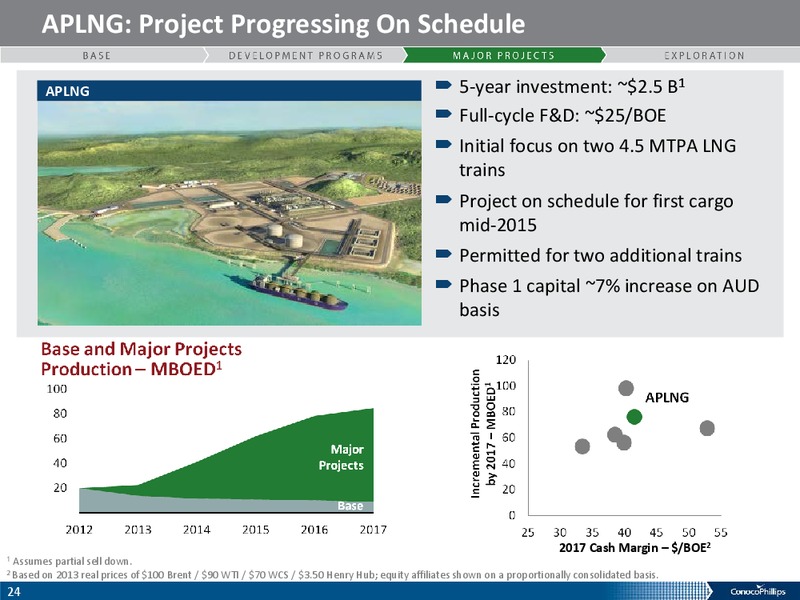Click the arrow bullet beside Permitted for two
The height and width of the screenshot is (600, 800).
[x=443, y=254]
